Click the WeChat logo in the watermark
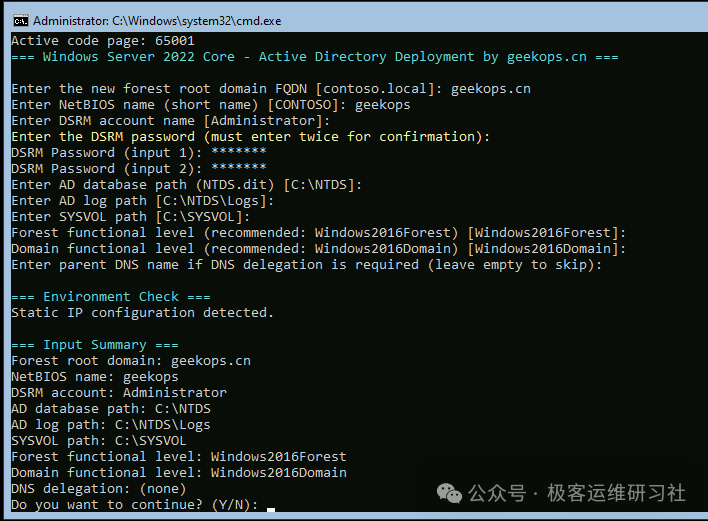 tap(450, 492)
